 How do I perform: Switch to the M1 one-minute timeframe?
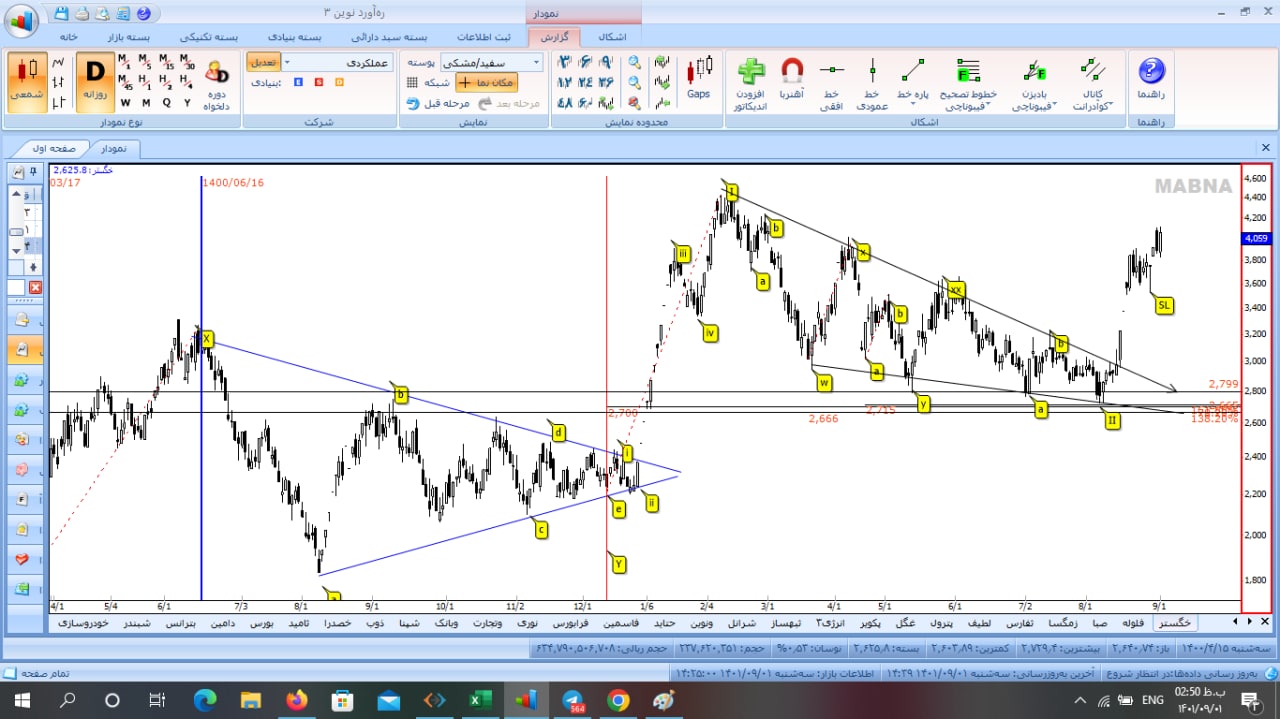click(x=124, y=62)
